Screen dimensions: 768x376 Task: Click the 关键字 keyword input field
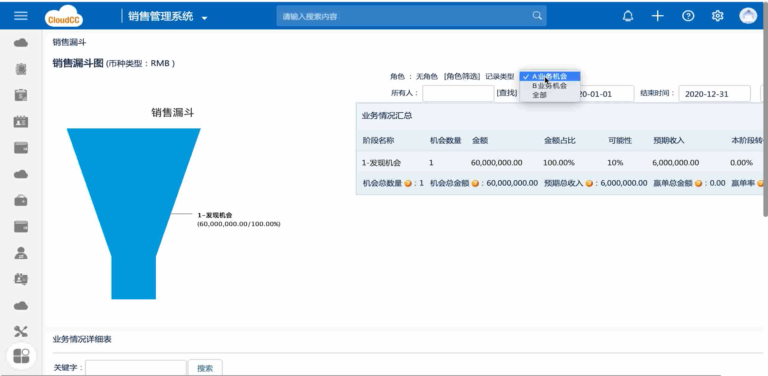pos(136,368)
